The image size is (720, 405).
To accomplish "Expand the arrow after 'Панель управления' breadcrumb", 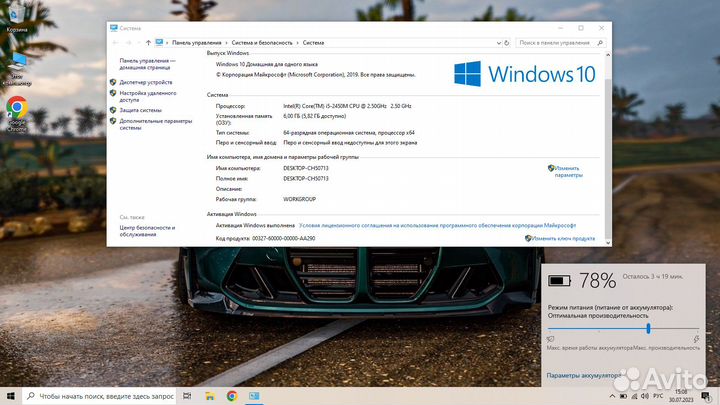I will point(226,43).
